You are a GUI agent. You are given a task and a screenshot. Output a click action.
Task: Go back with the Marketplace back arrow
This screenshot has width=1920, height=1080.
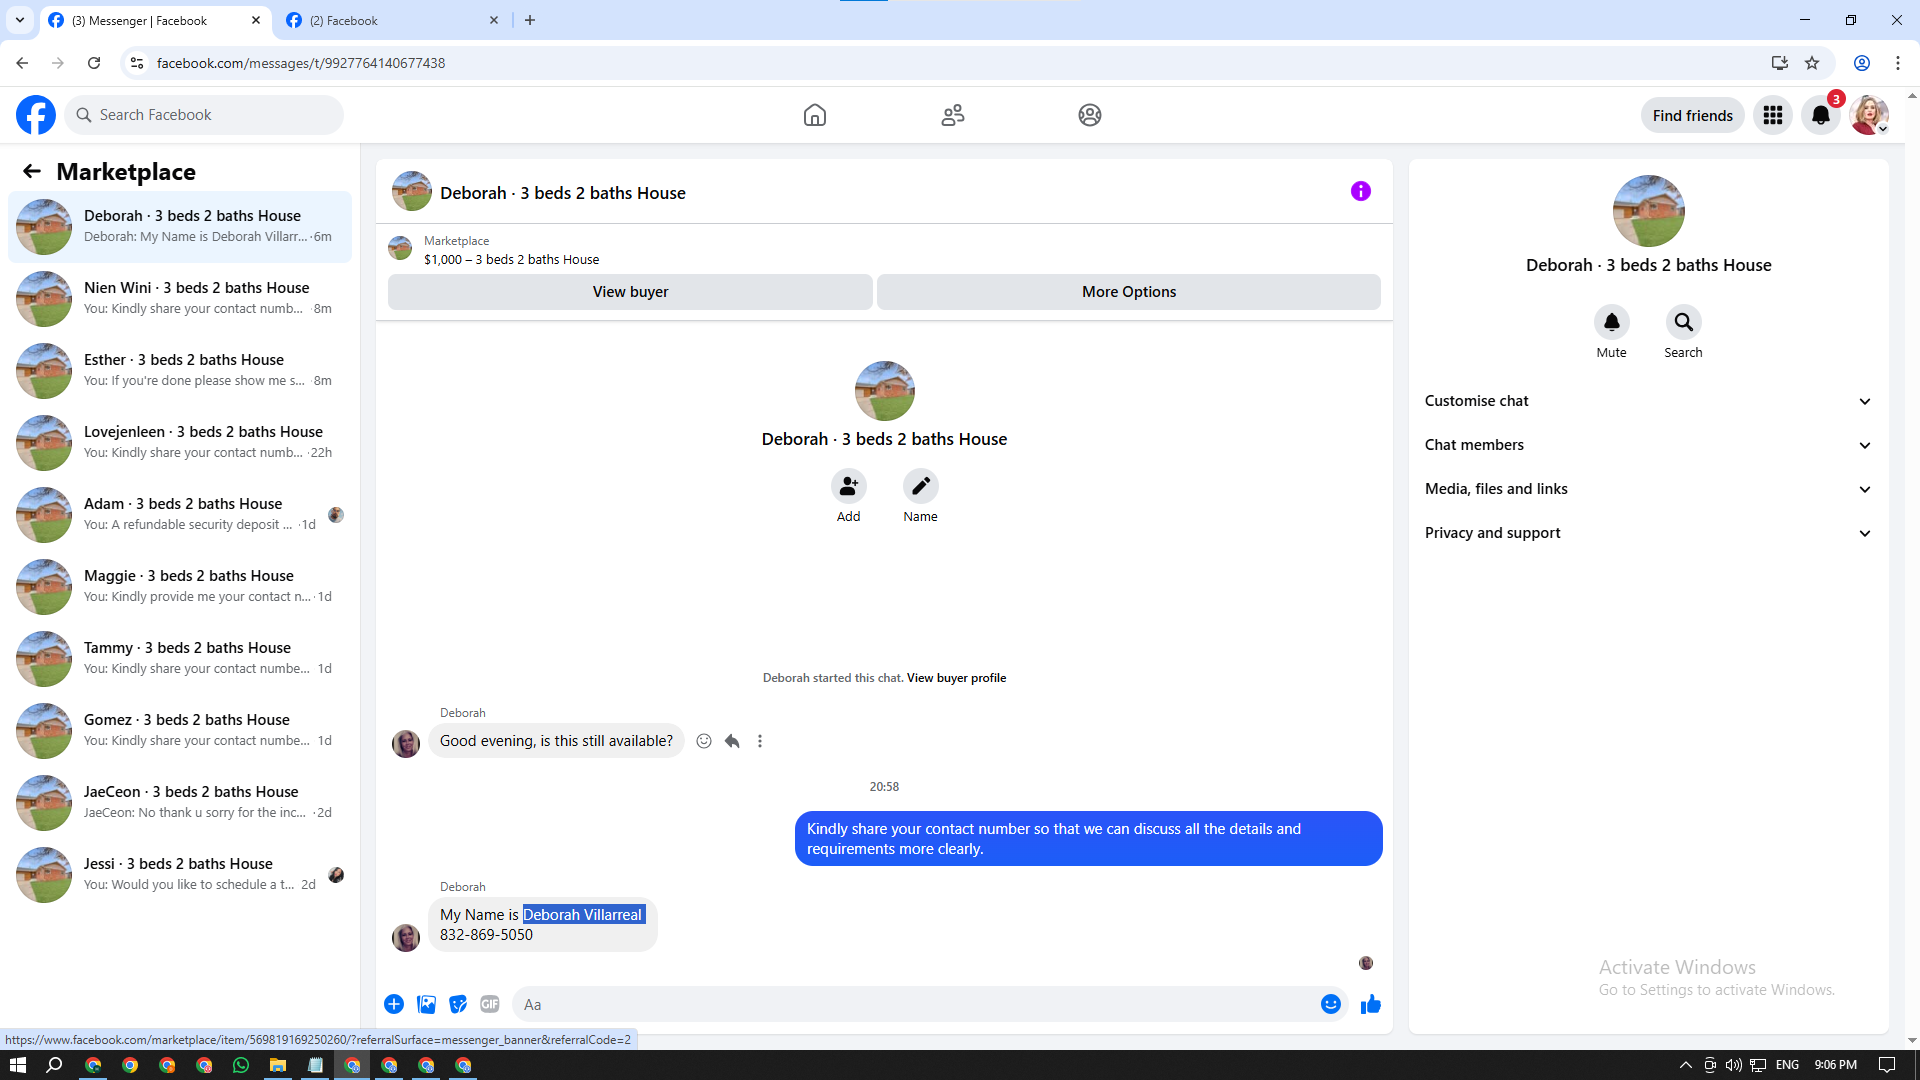click(32, 171)
